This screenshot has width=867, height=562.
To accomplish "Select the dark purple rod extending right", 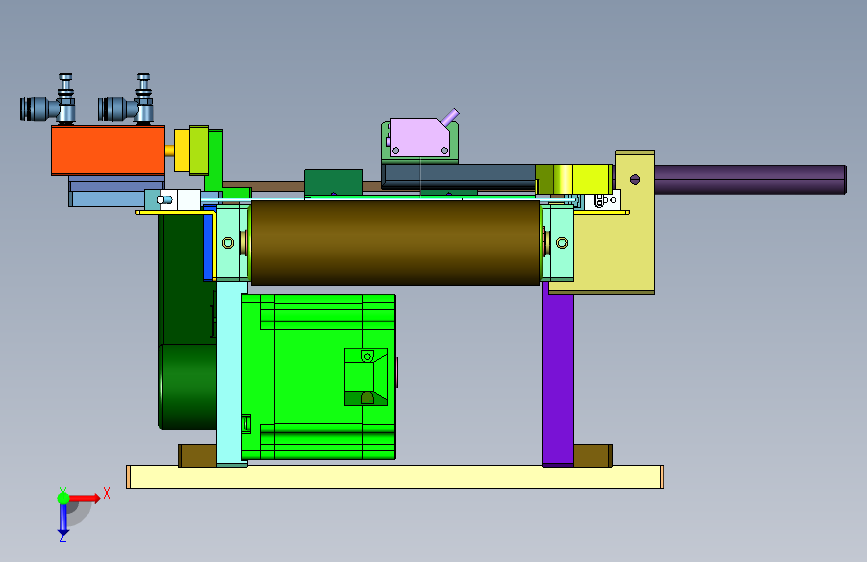I will 750,180.
